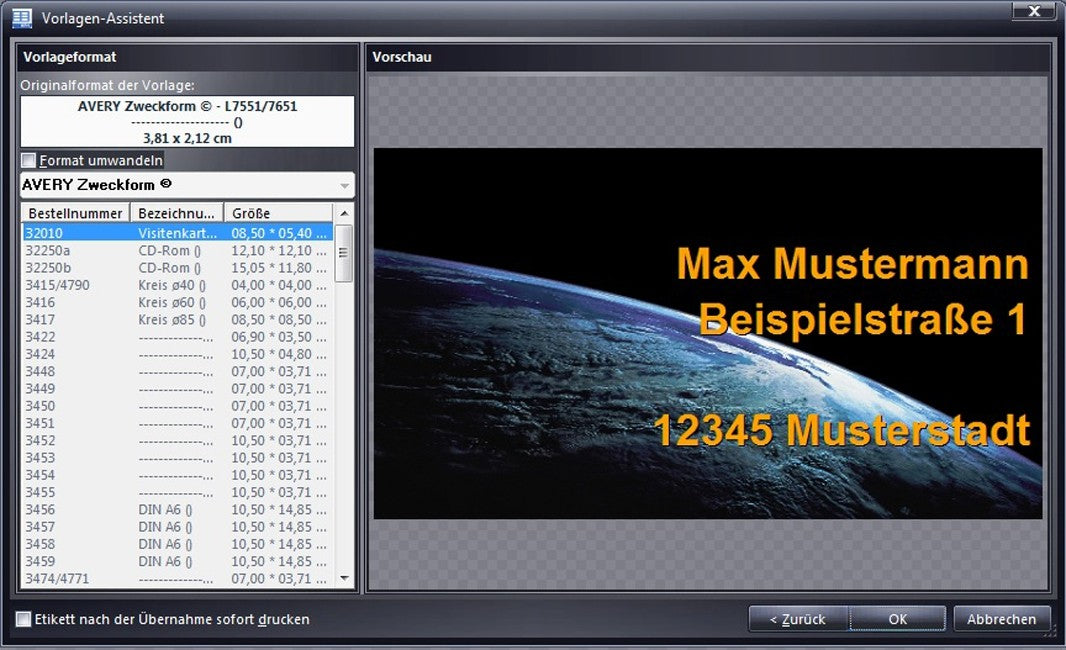Choose the 3415/4790 Kreis ø40 entry
1066x650 pixels.
[x=176, y=285]
